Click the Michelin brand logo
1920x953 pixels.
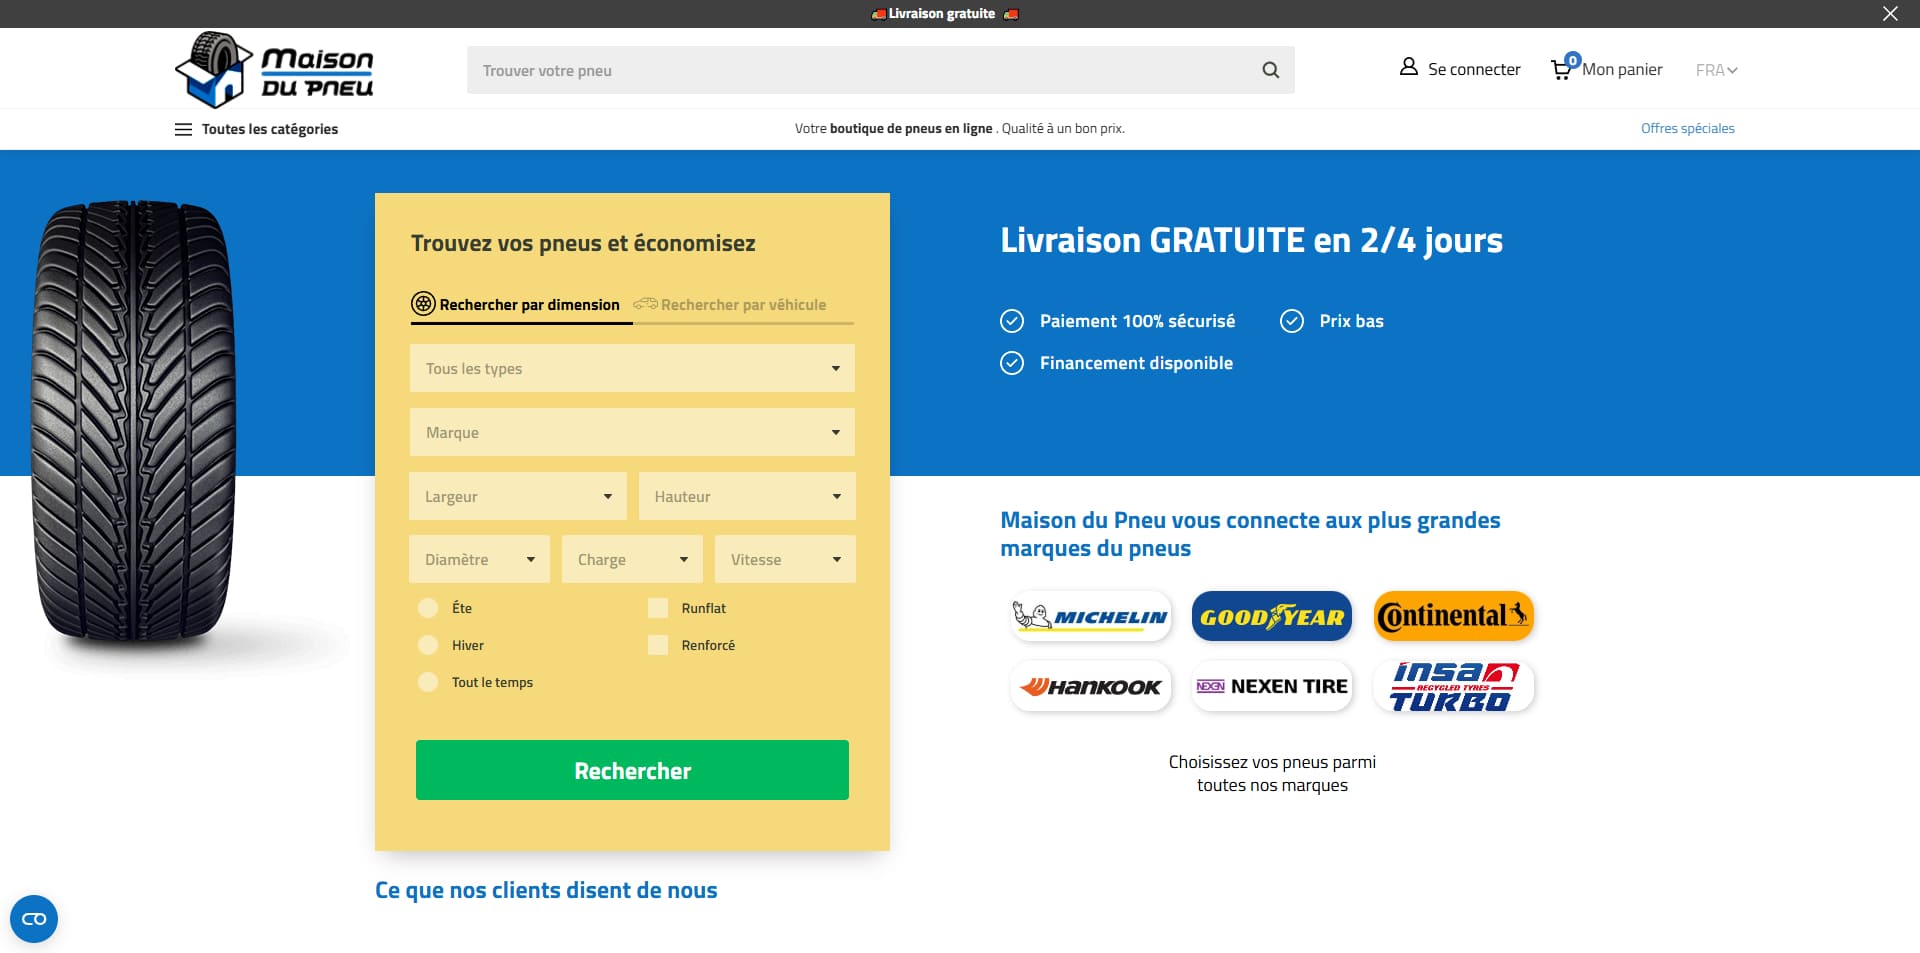[1090, 616]
